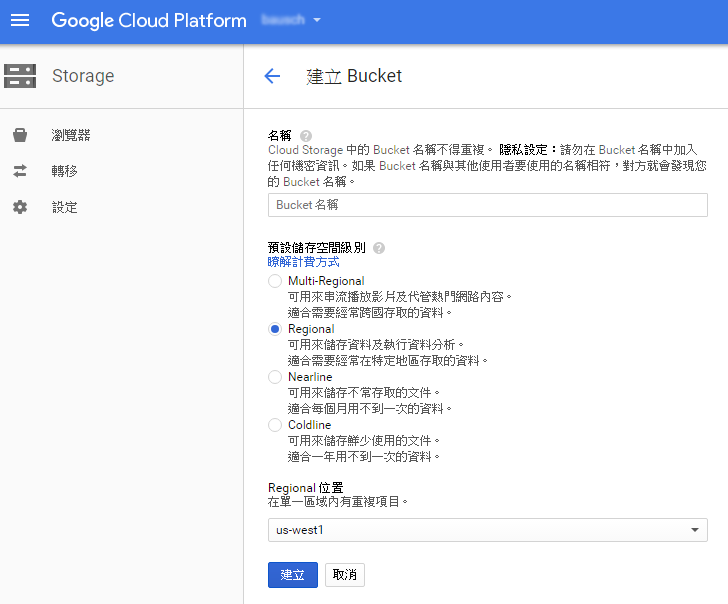The image size is (728, 604).
Task: Go to 轉移 in the sidebar
Action: [65, 171]
